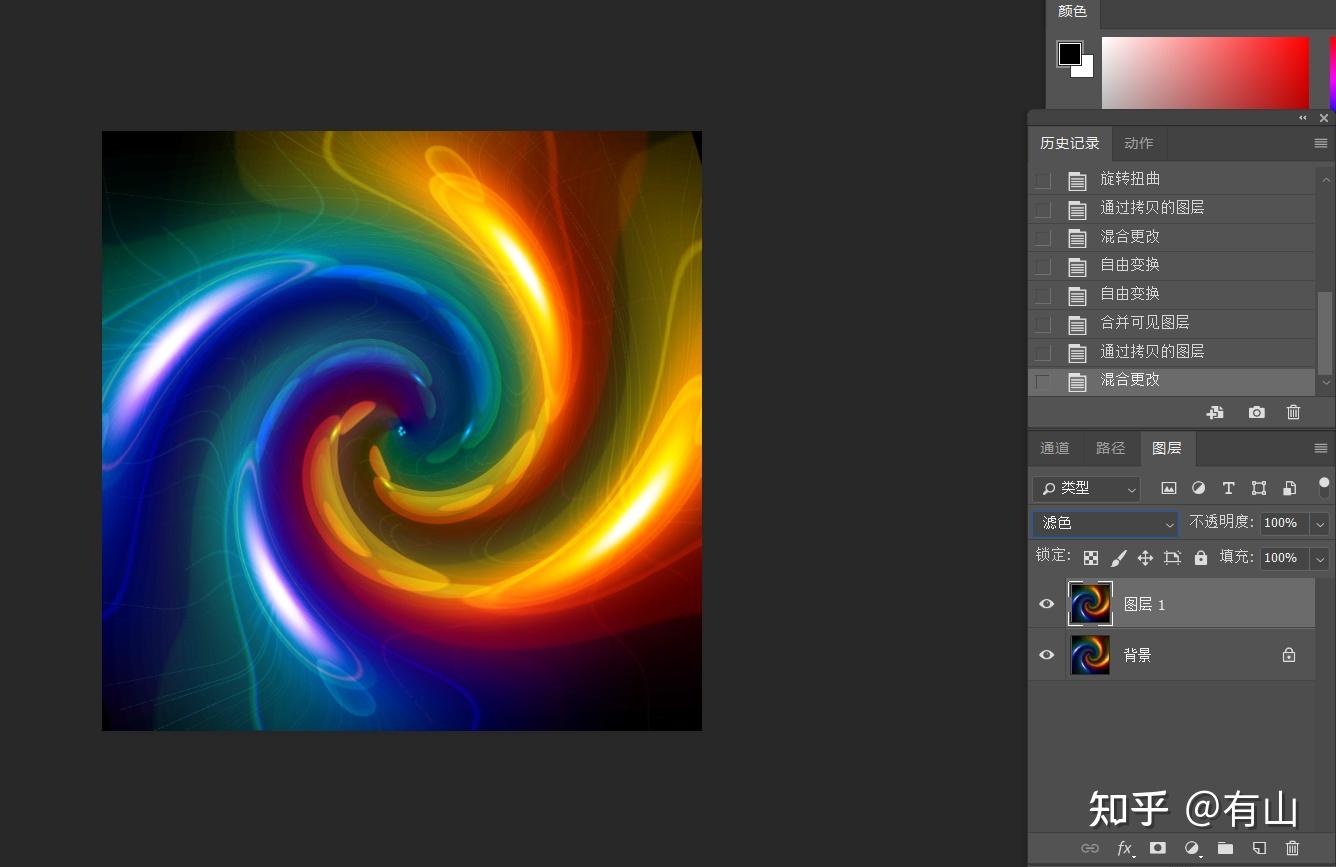Switch to the 路径 tab
This screenshot has width=1336, height=867.
pos(1111,448)
